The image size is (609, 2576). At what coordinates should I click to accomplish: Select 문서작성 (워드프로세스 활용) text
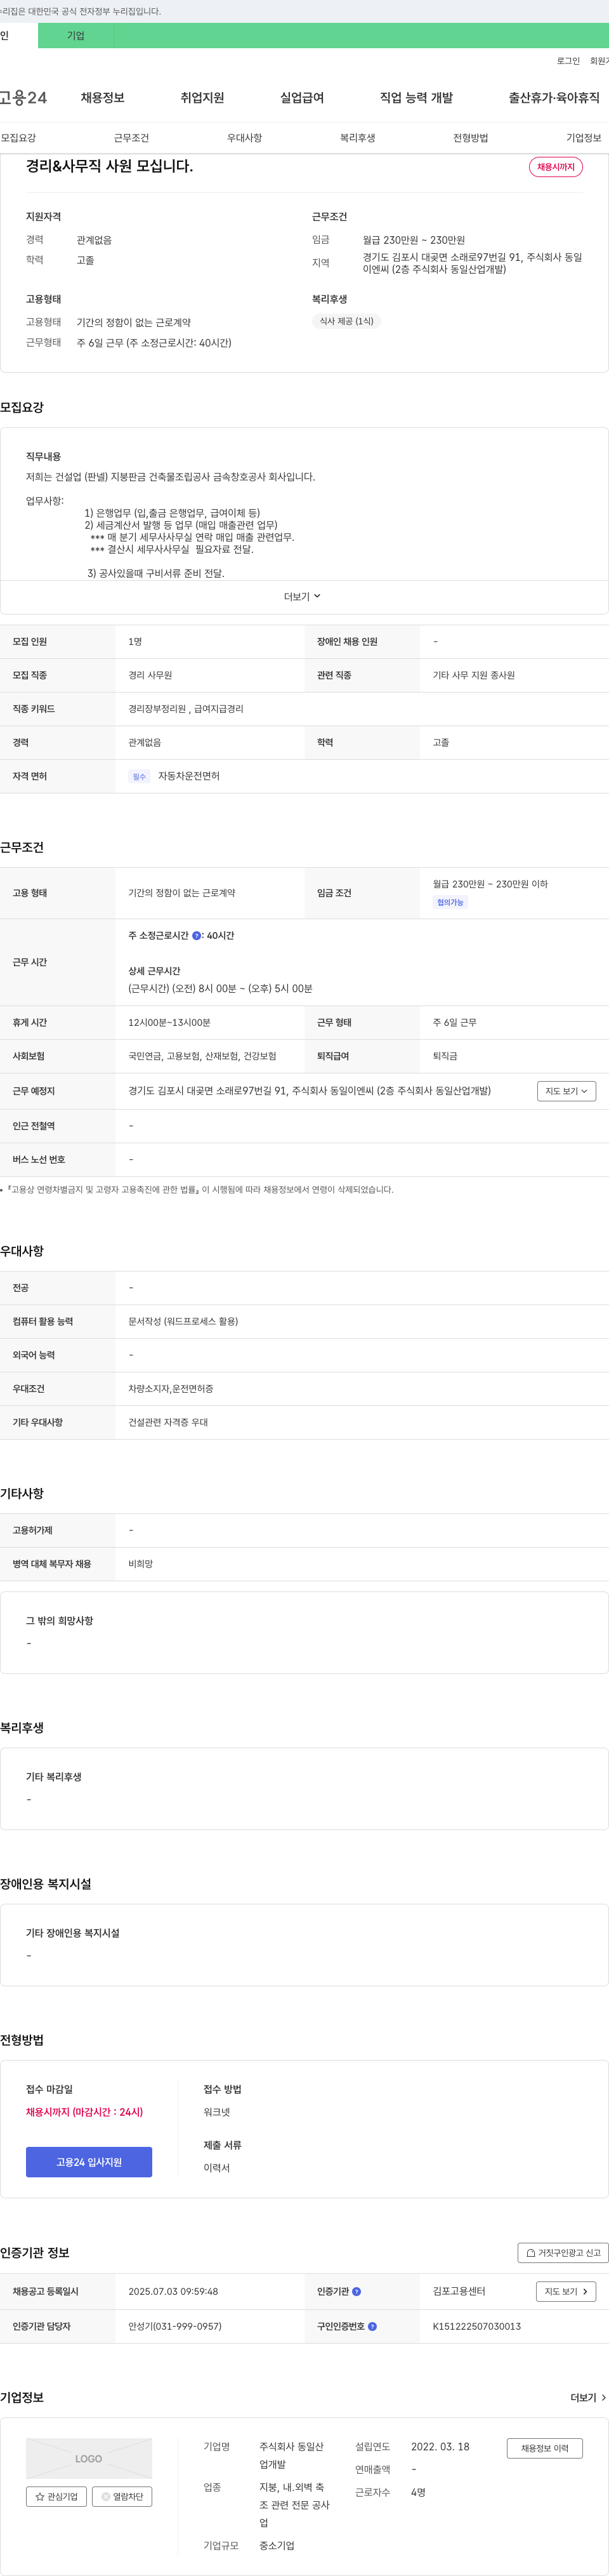(x=183, y=1321)
